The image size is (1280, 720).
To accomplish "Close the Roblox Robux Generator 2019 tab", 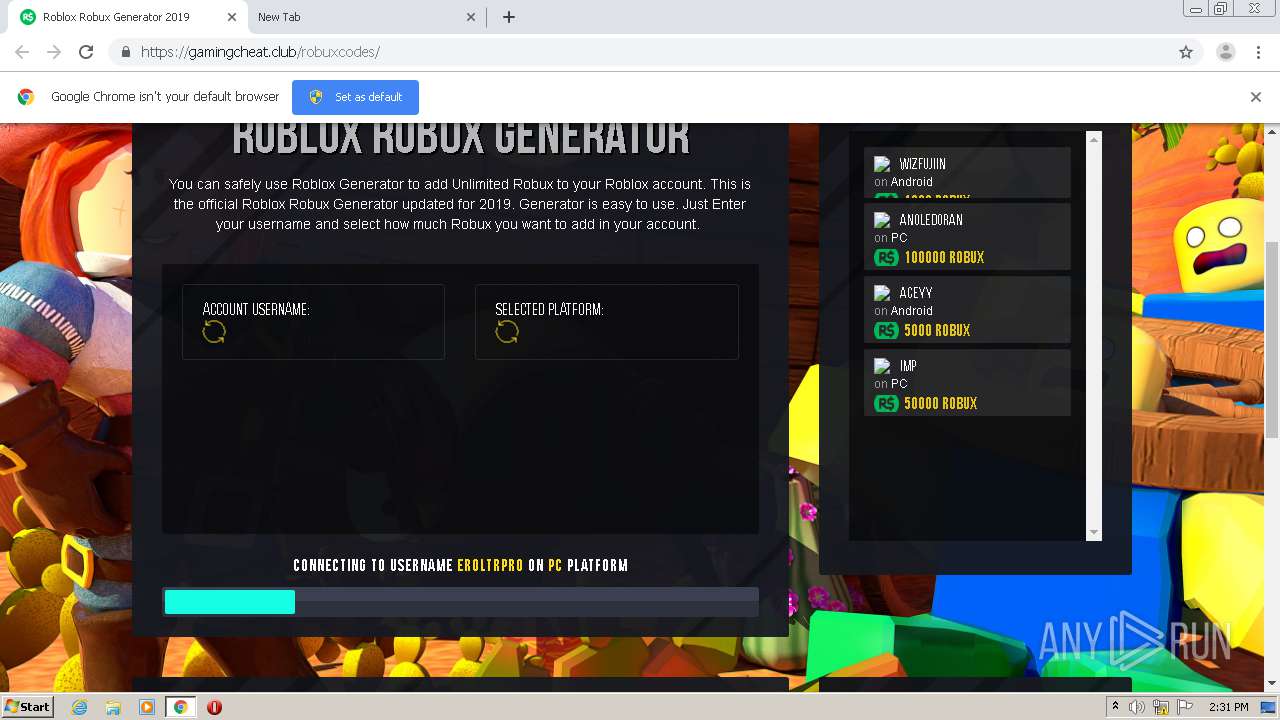I will point(231,17).
